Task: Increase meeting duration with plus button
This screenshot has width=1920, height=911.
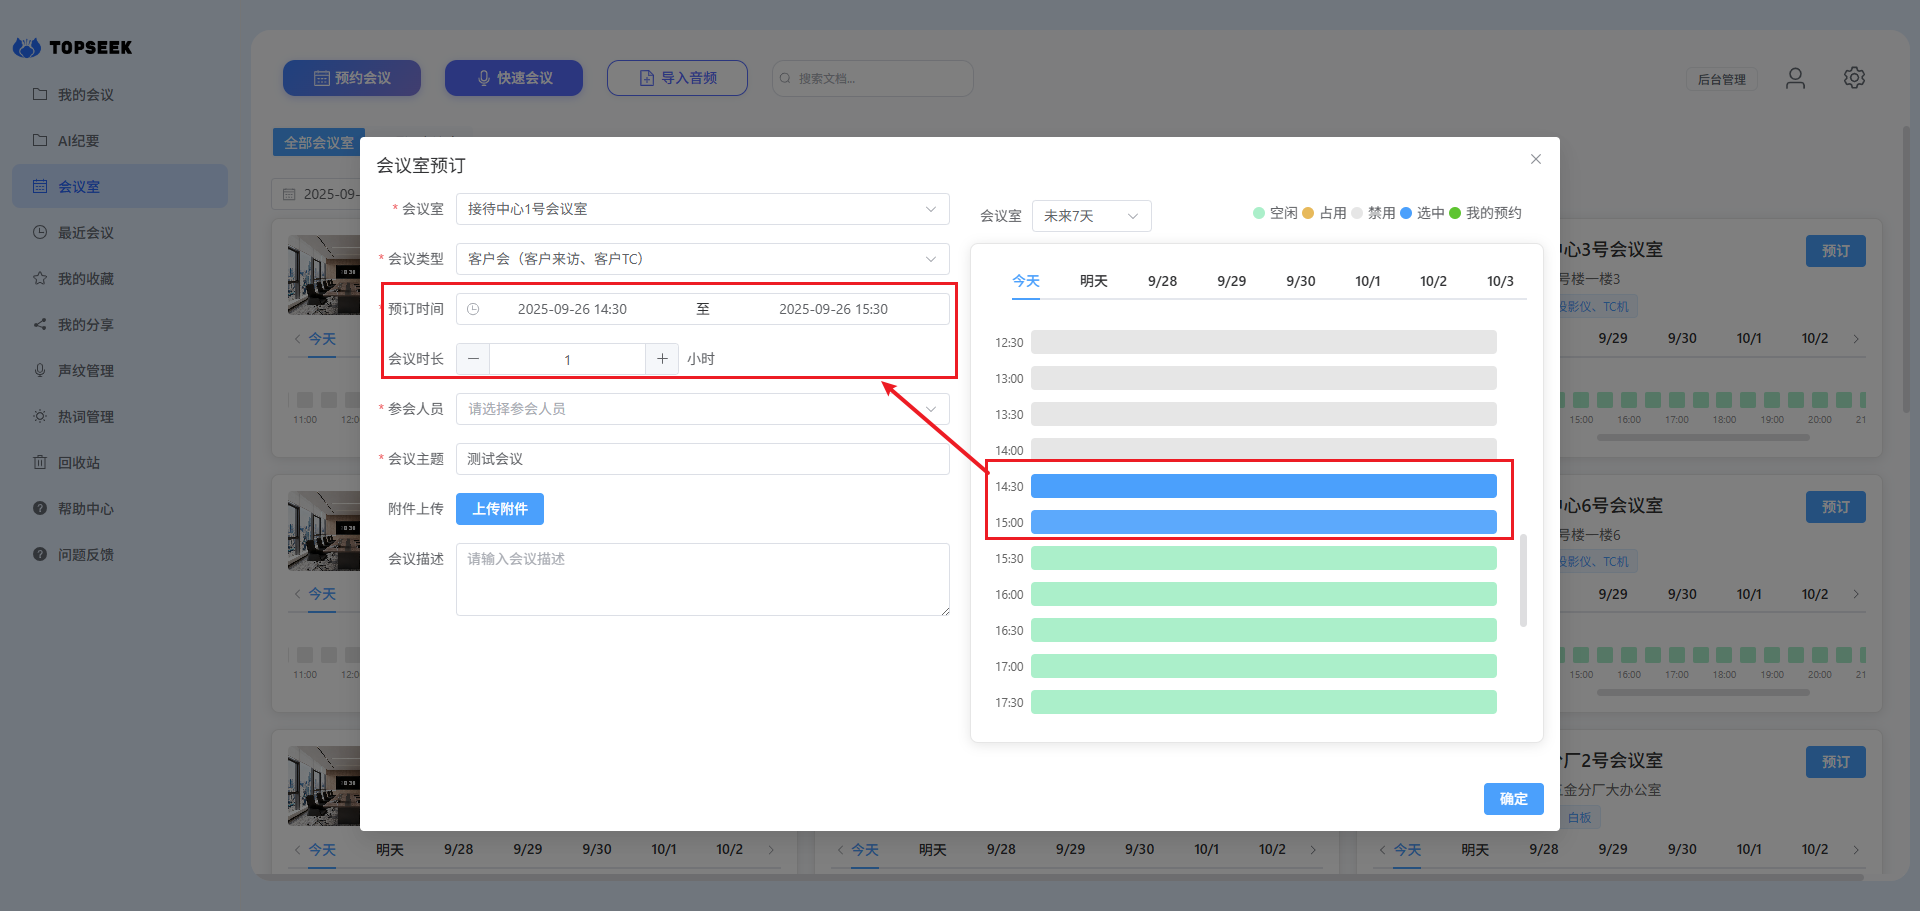Action: click(662, 359)
